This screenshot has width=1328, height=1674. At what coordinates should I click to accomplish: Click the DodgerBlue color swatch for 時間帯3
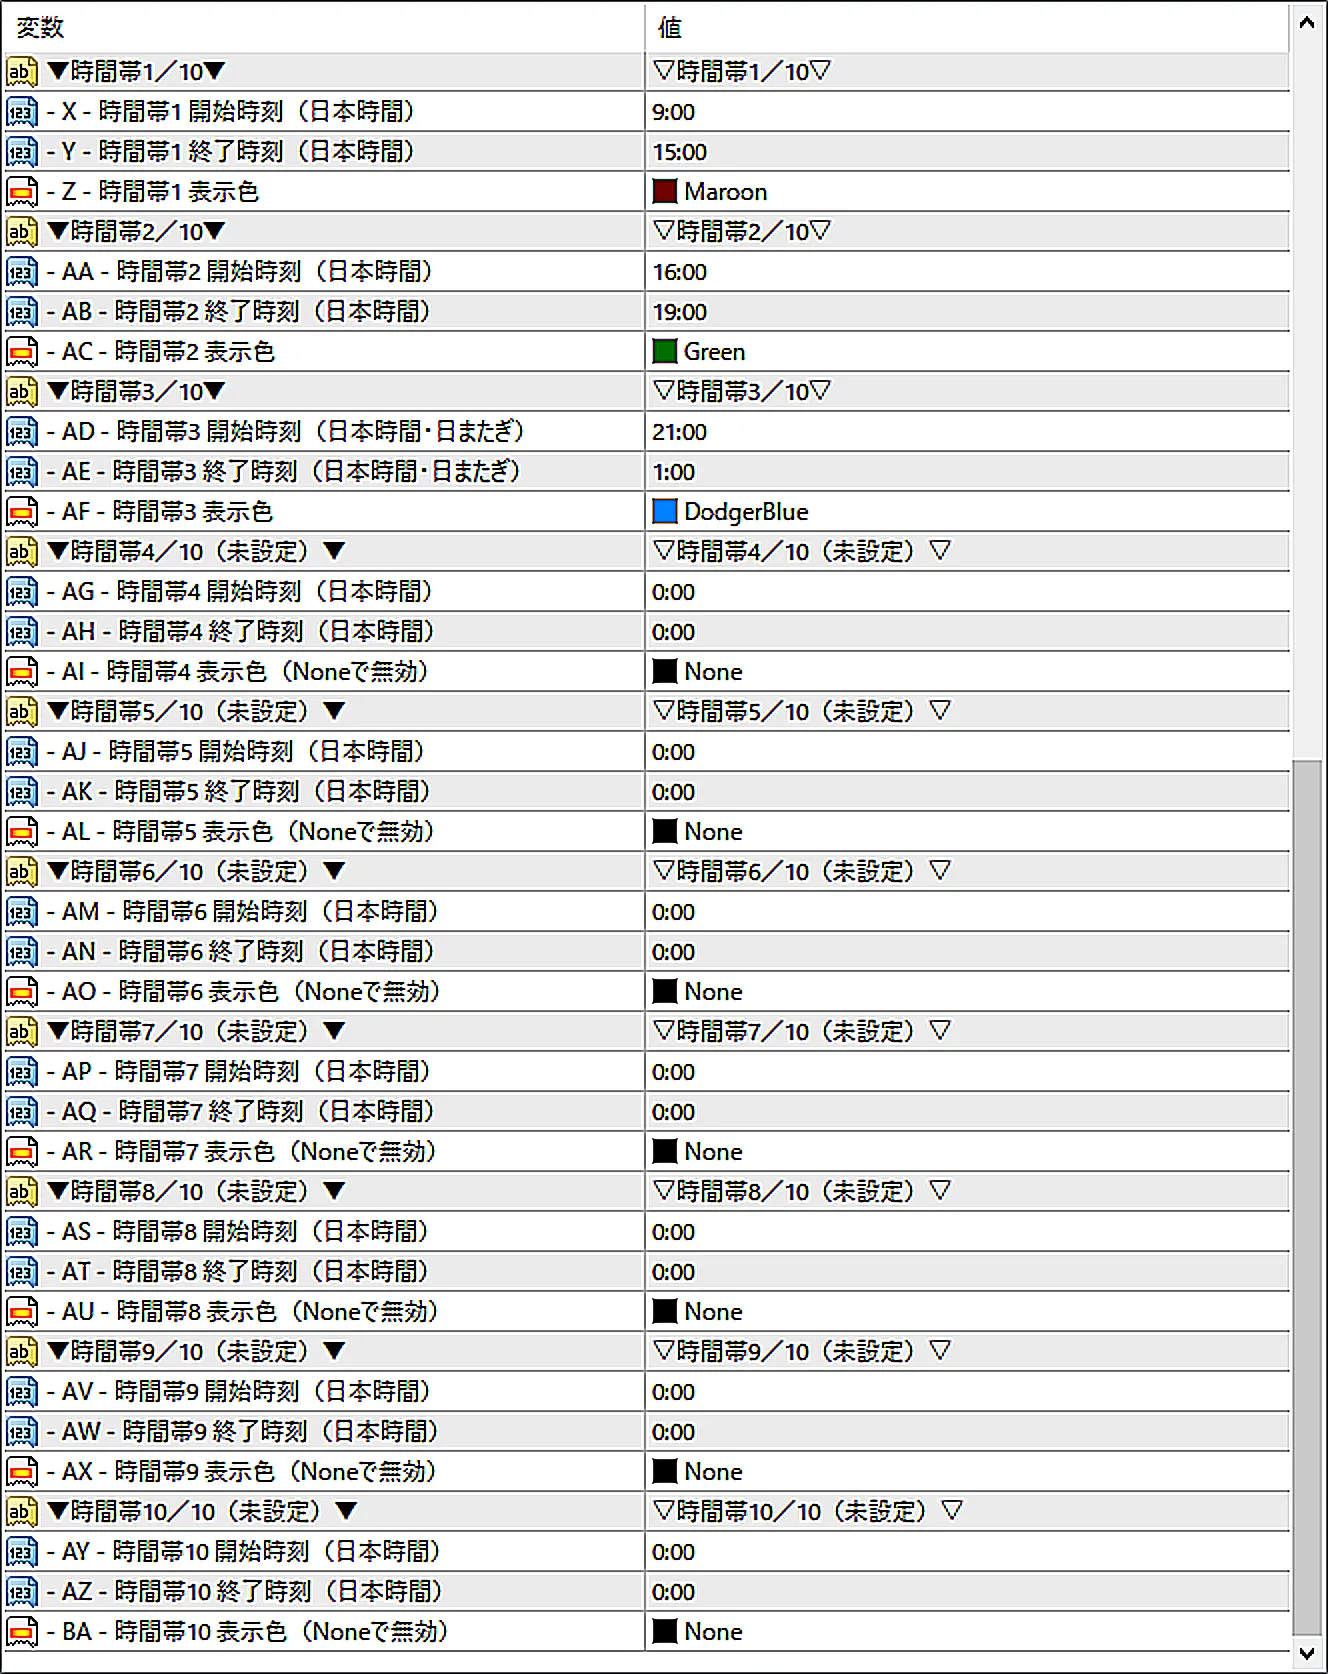[x=665, y=511]
